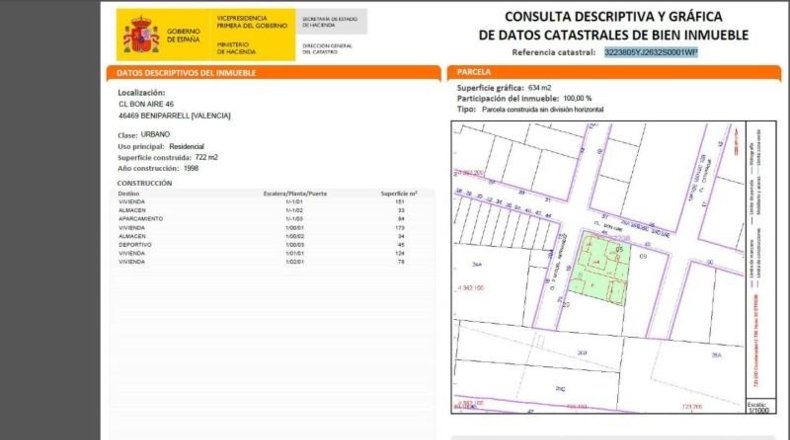Screen dimensions: 790x440
Task: Click the location code 1/00/03
Action: point(295,245)
